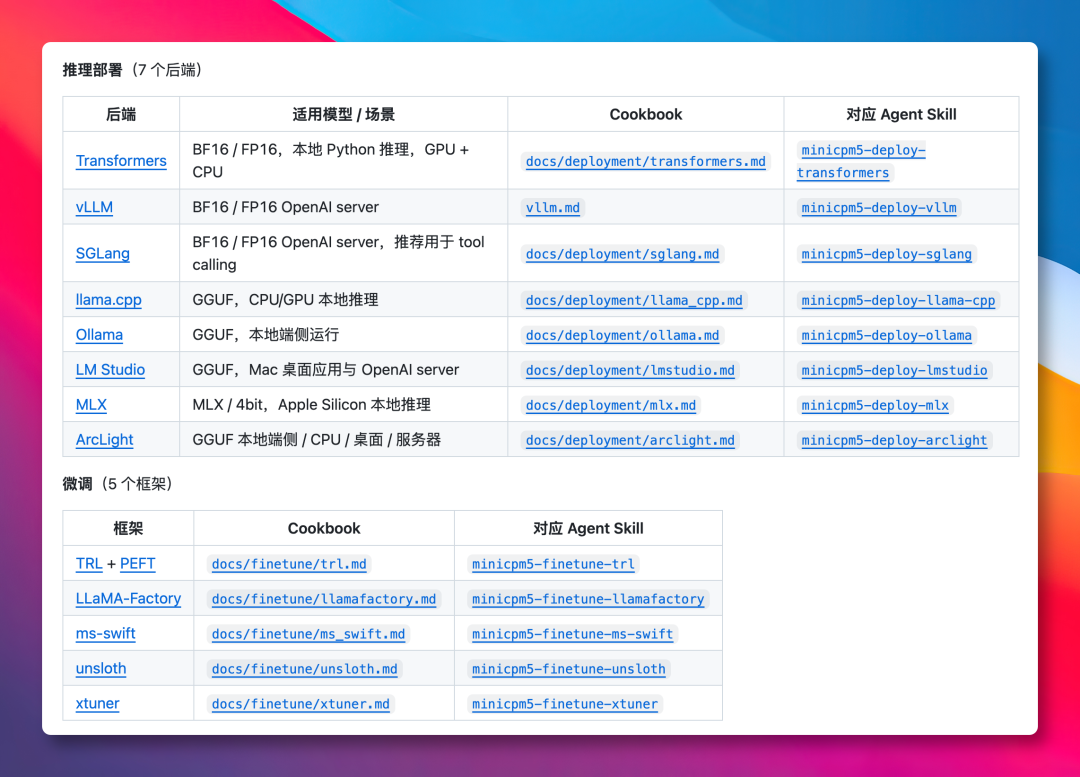Click the '适用模型 / 场景' column header
This screenshot has width=1080, height=777.
(x=343, y=114)
